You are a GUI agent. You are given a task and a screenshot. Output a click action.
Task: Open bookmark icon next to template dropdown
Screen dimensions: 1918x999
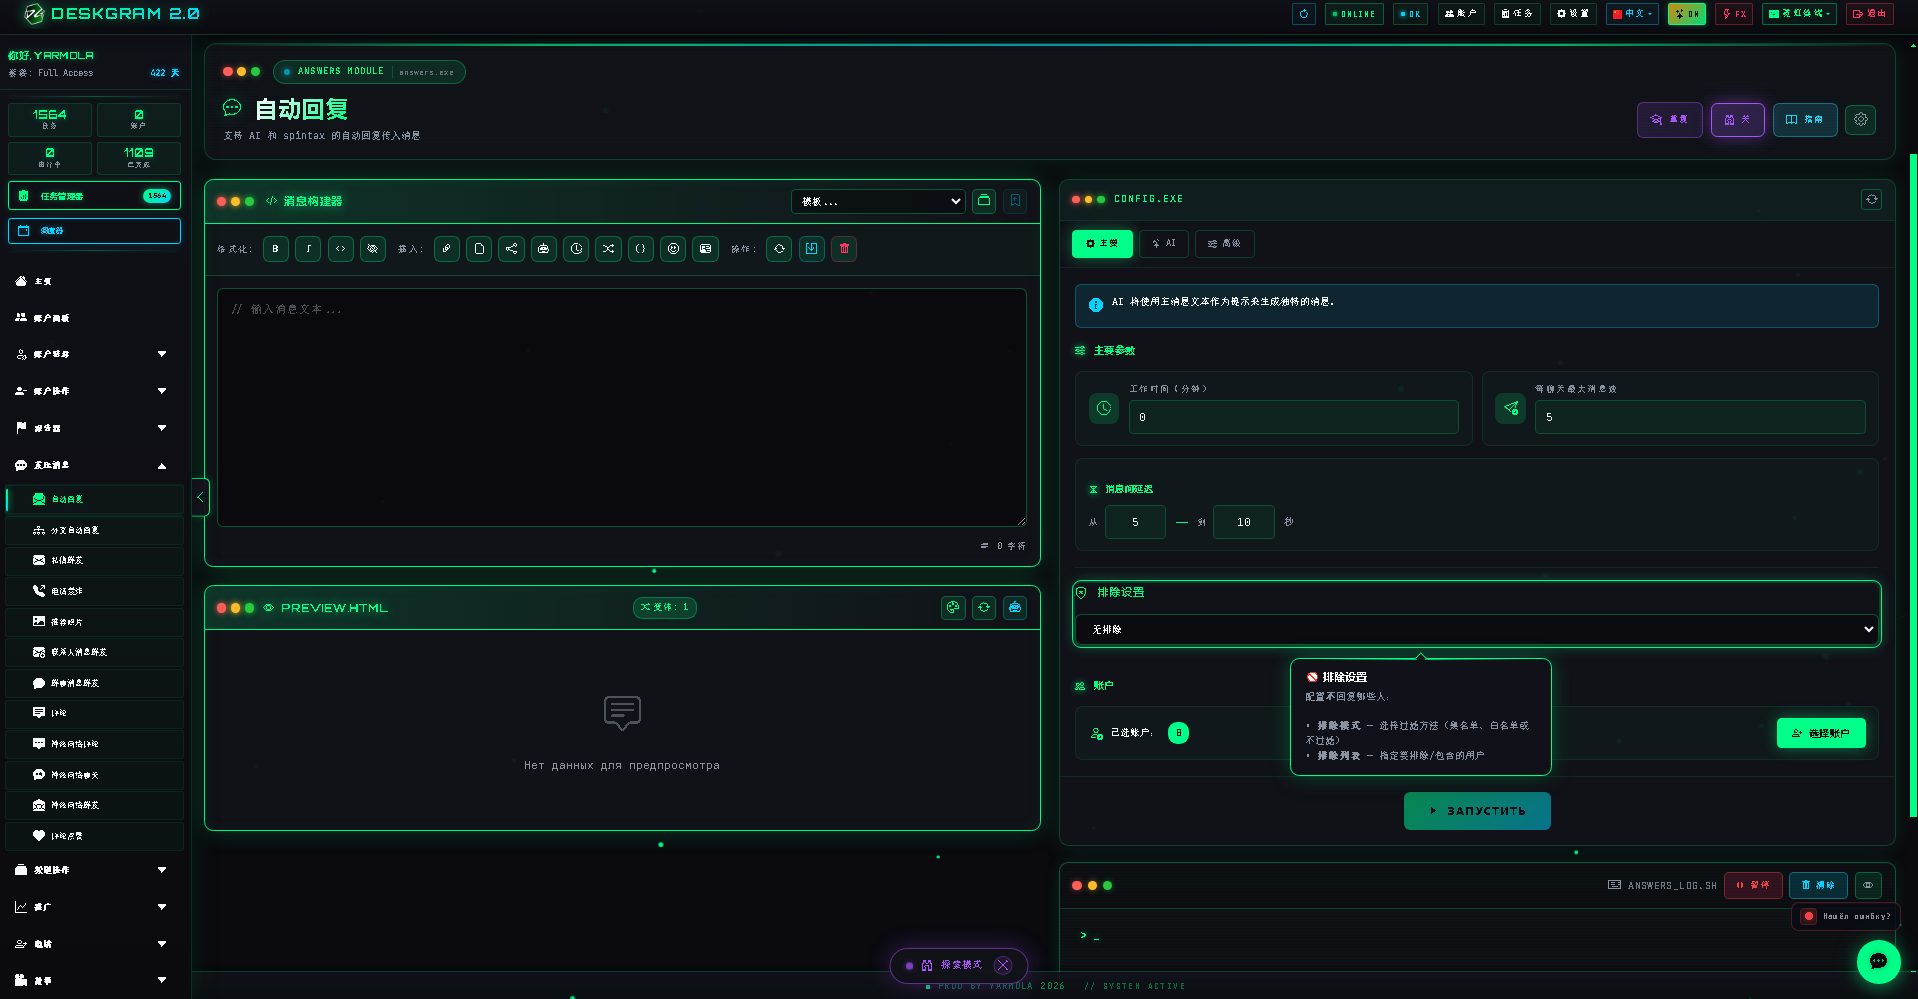pyautogui.click(x=1015, y=201)
